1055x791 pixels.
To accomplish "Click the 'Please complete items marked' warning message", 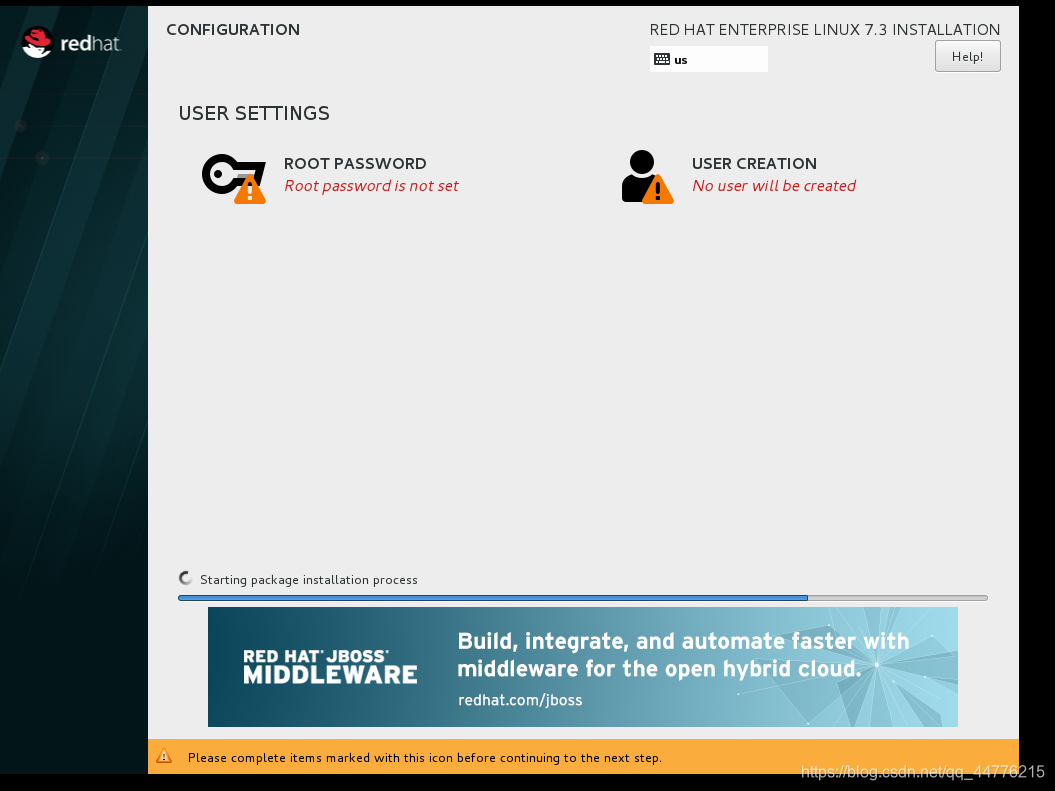I will (x=425, y=758).
